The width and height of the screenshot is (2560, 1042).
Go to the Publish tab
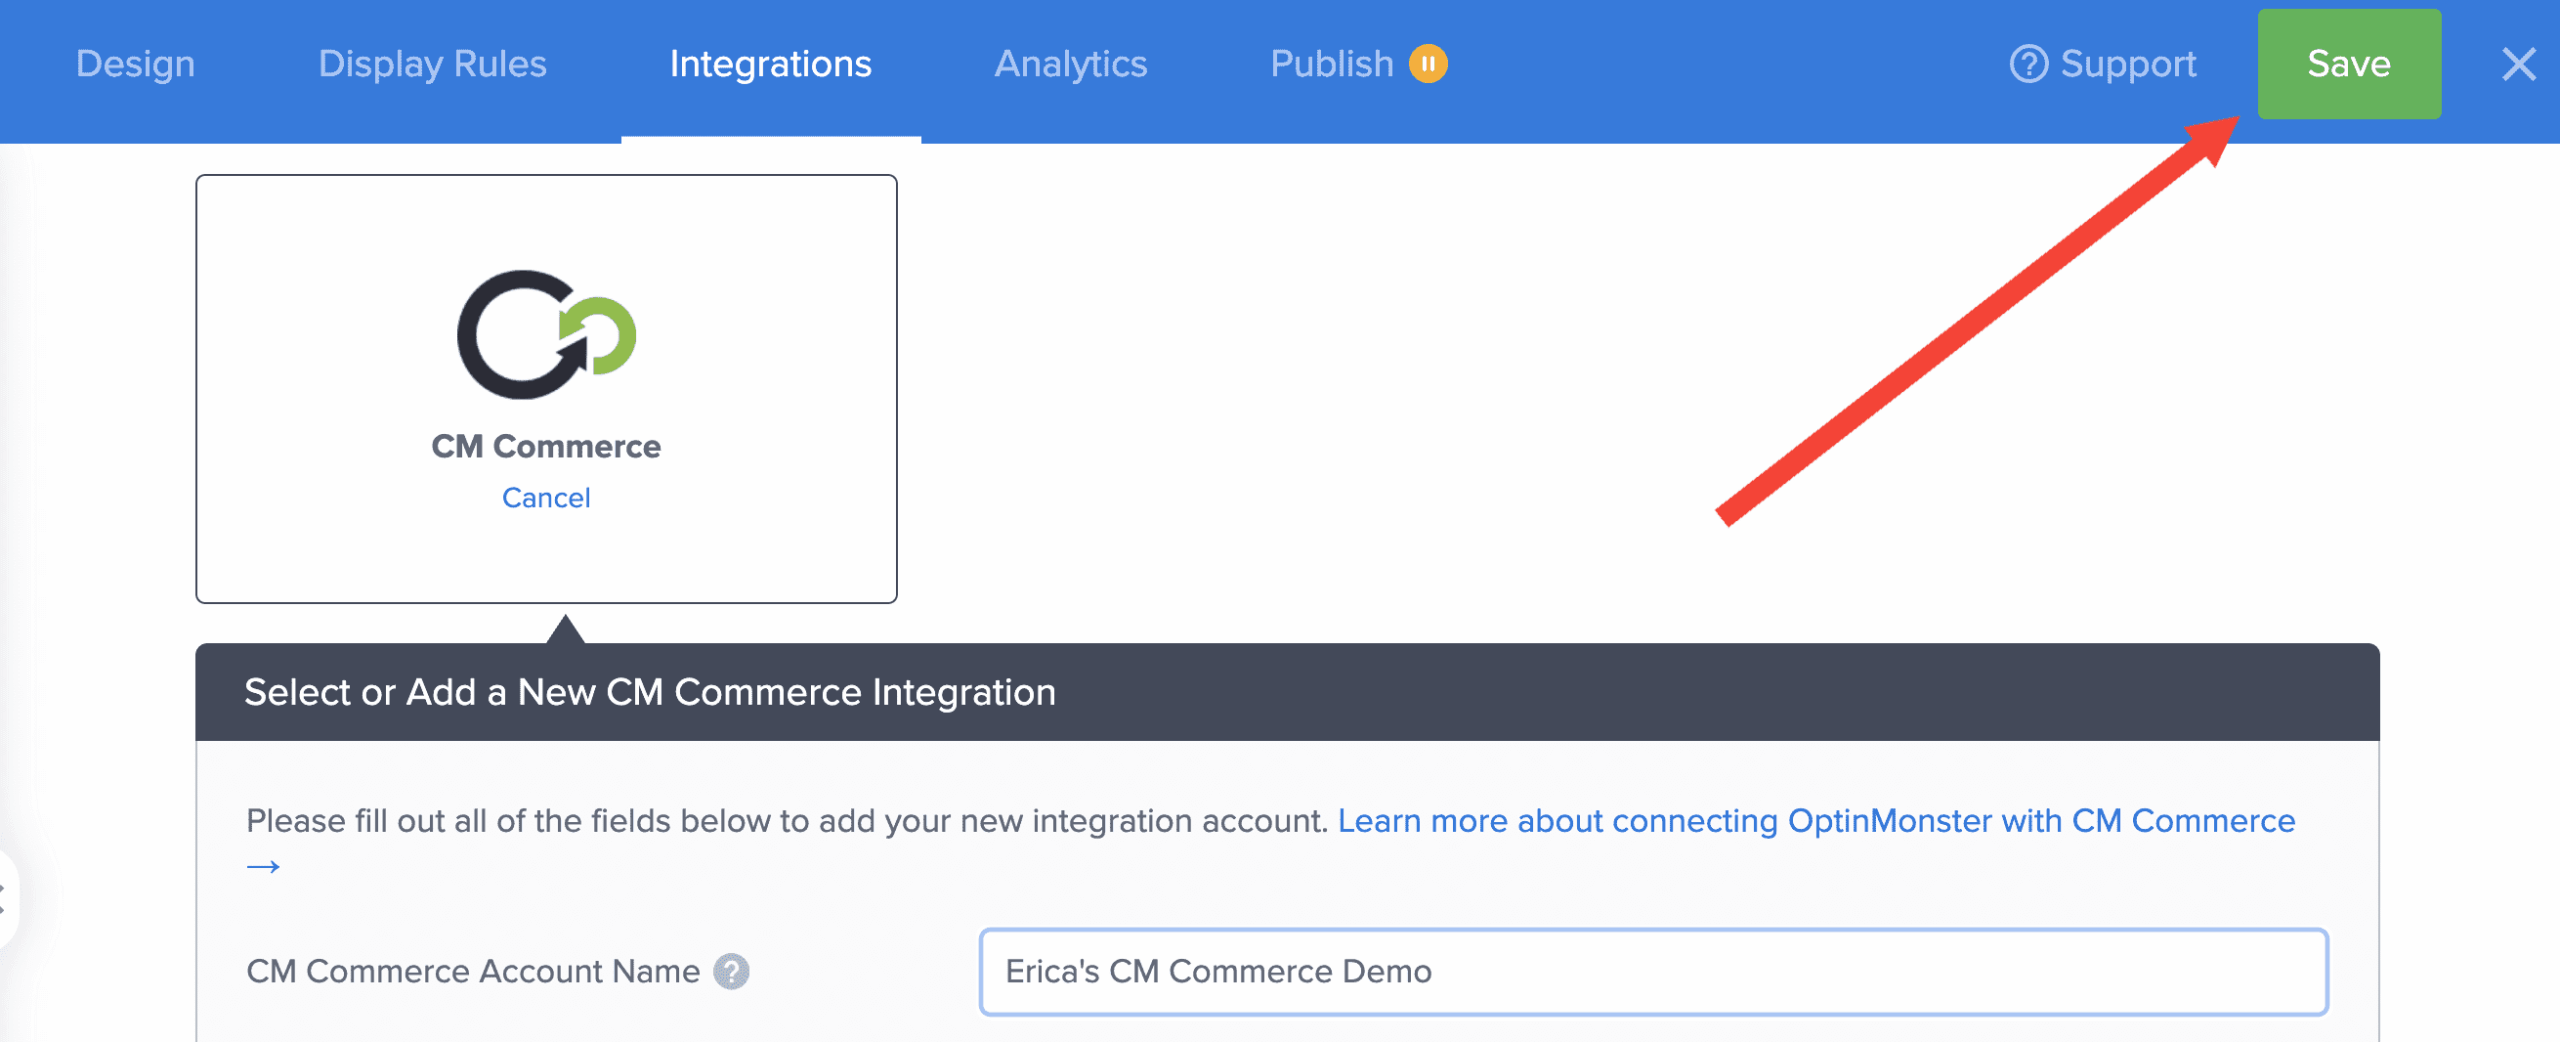[1331, 64]
